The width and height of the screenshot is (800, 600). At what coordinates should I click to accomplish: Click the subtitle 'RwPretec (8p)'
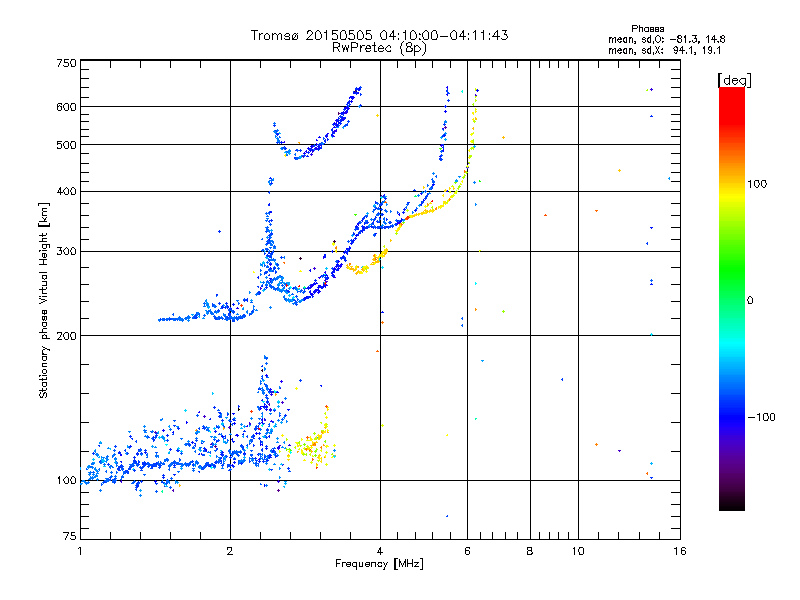click(x=379, y=48)
